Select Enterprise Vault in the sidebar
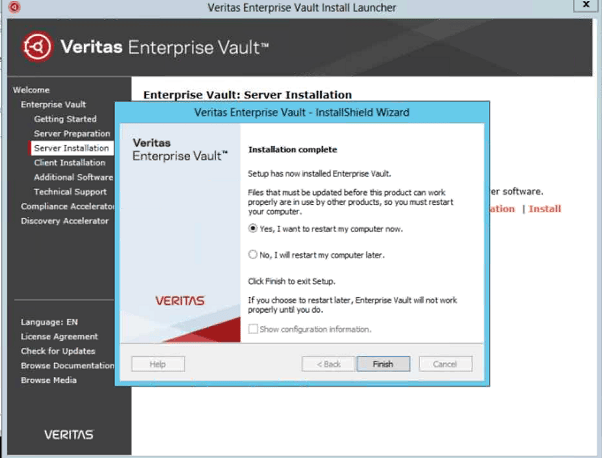602x458 pixels. [53, 104]
